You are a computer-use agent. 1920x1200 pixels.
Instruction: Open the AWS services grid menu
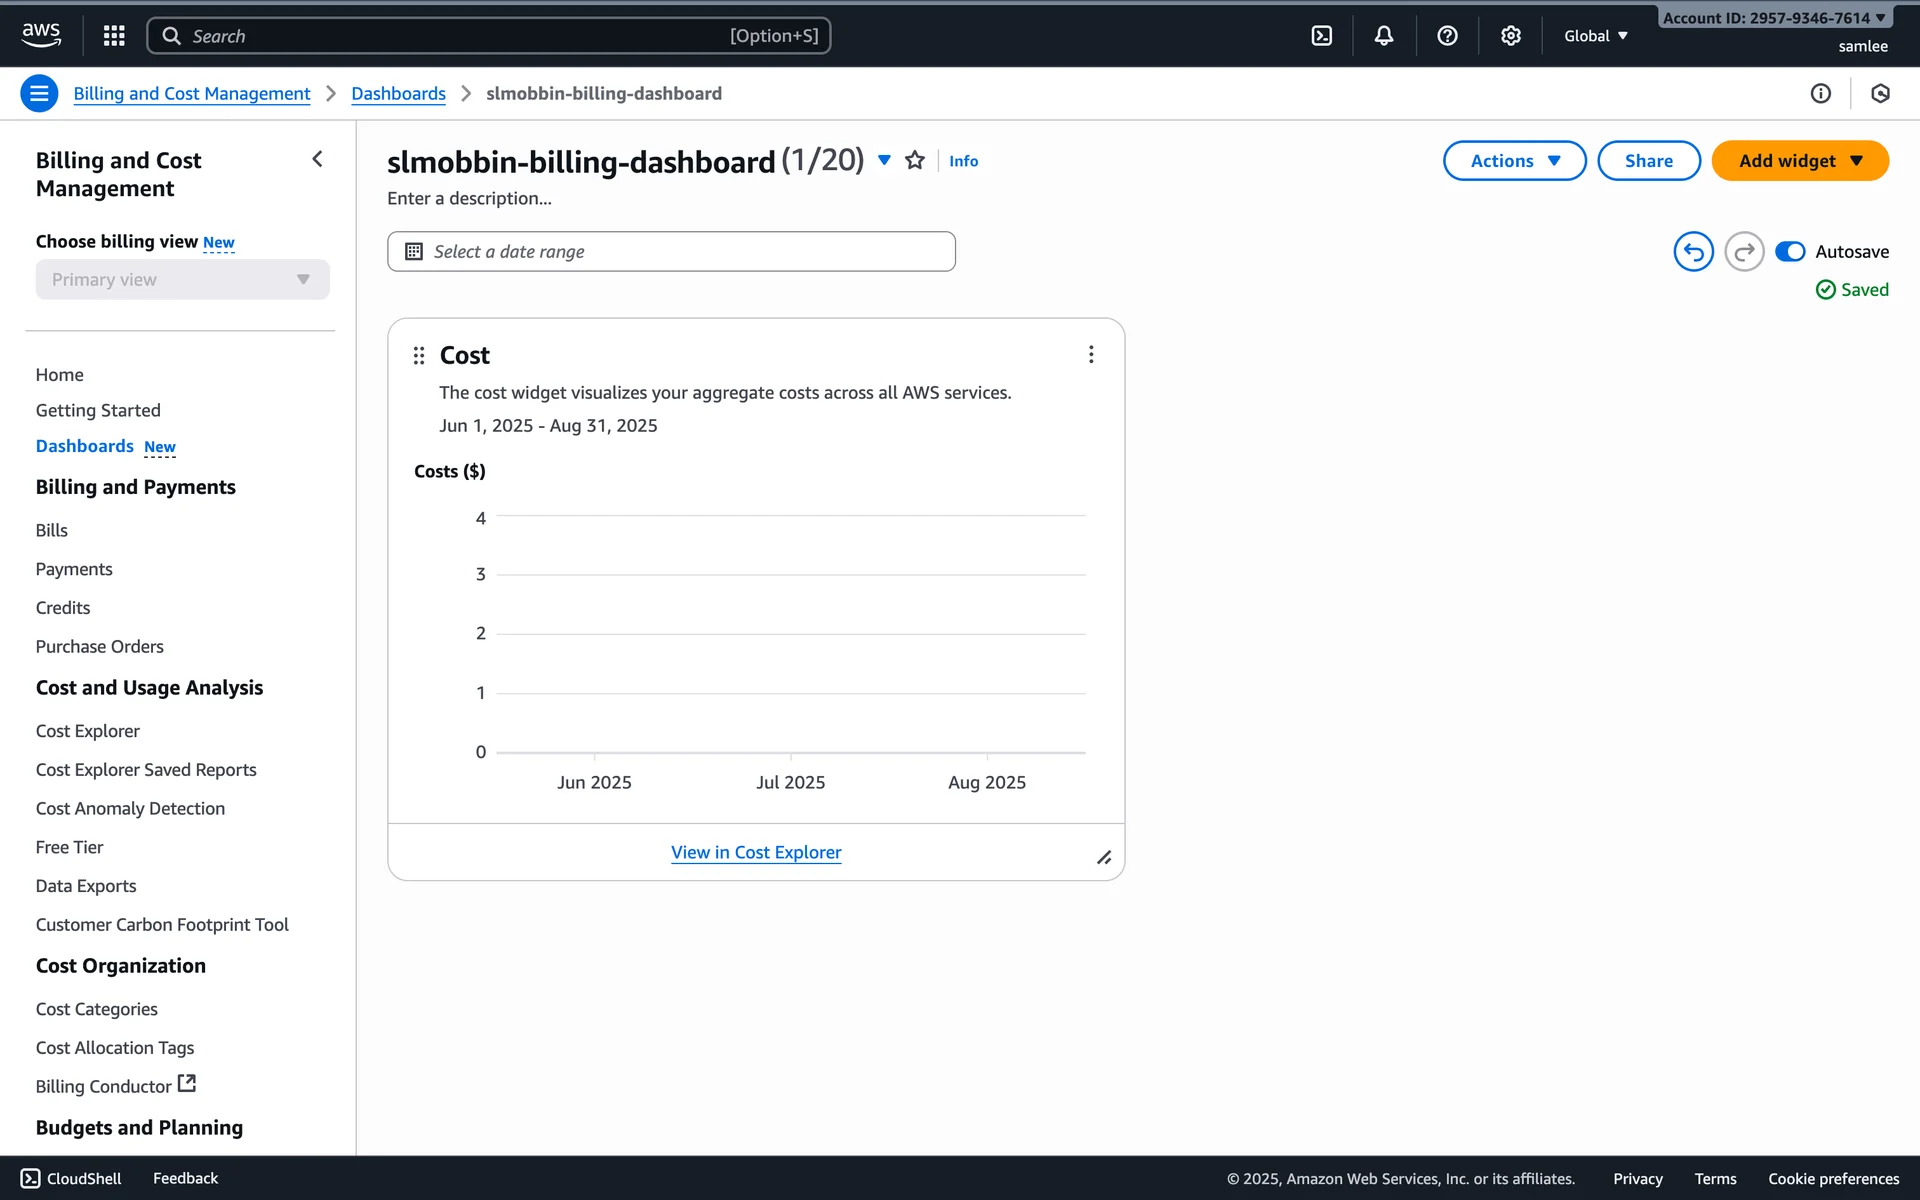click(x=114, y=36)
